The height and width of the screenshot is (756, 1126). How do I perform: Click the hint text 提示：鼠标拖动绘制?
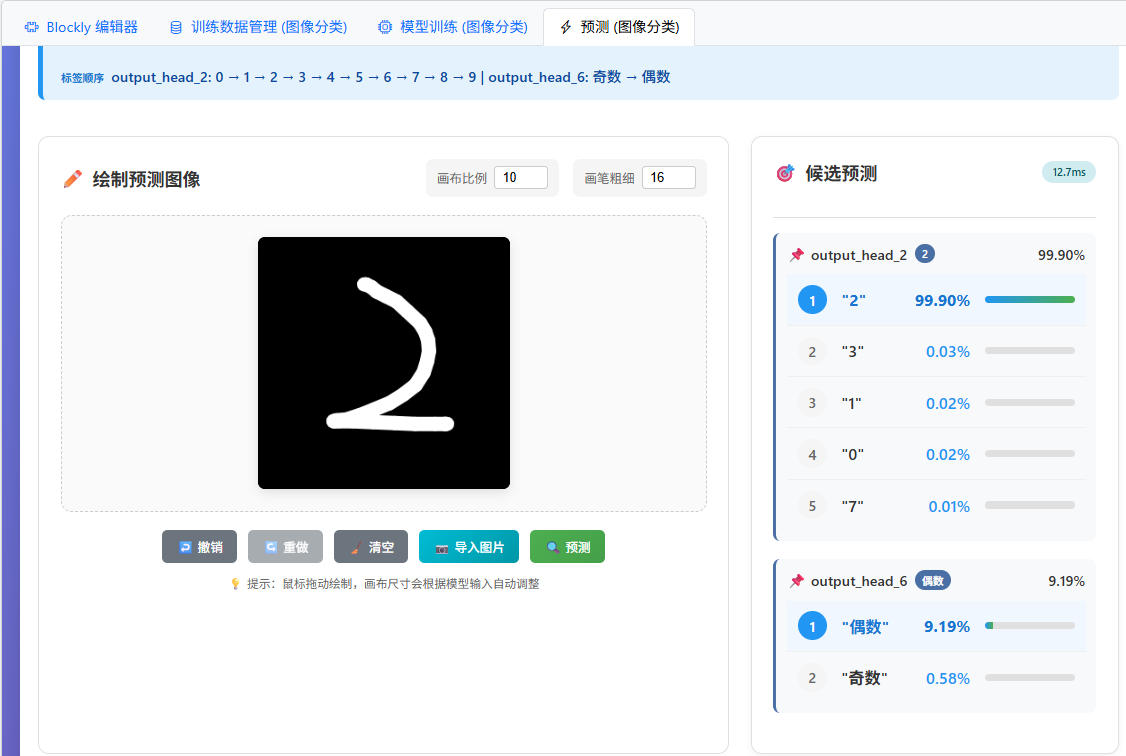coord(393,584)
